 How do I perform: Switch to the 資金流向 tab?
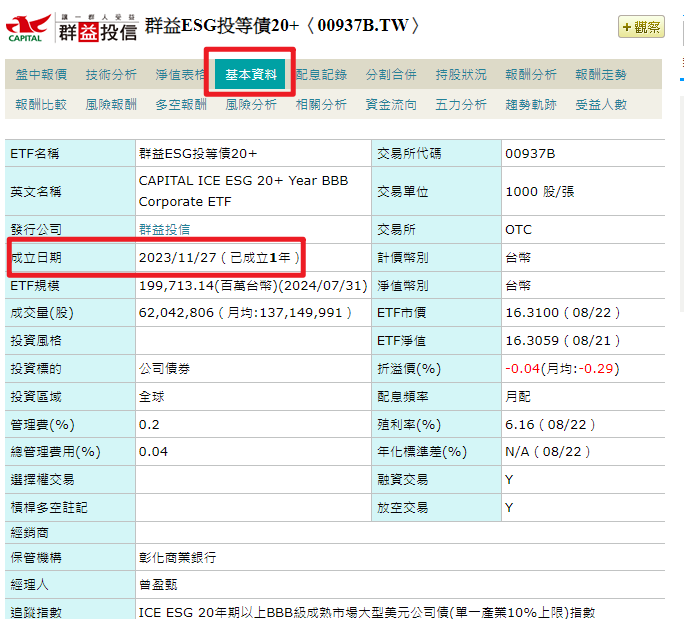click(x=391, y=104)
